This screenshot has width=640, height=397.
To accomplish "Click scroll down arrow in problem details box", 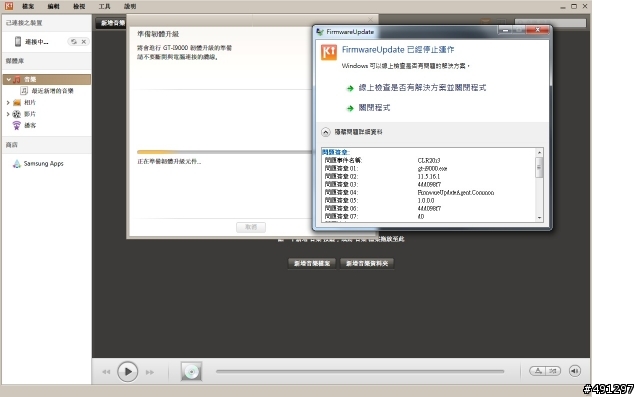I will (x=539, y=218).
